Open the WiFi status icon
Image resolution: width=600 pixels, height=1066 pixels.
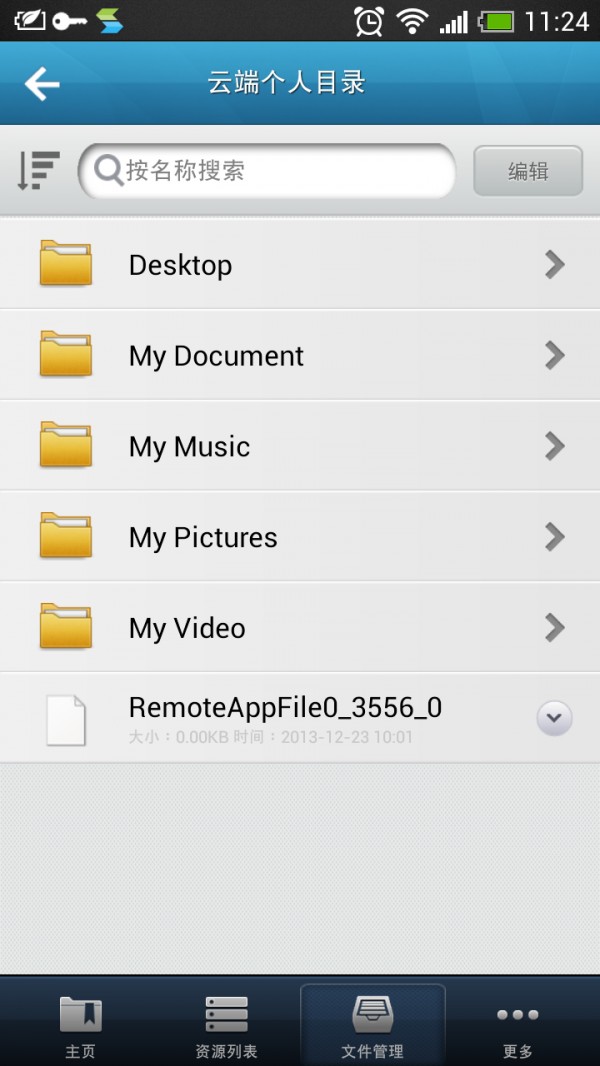pyautogui.click(x=411, y=20)
